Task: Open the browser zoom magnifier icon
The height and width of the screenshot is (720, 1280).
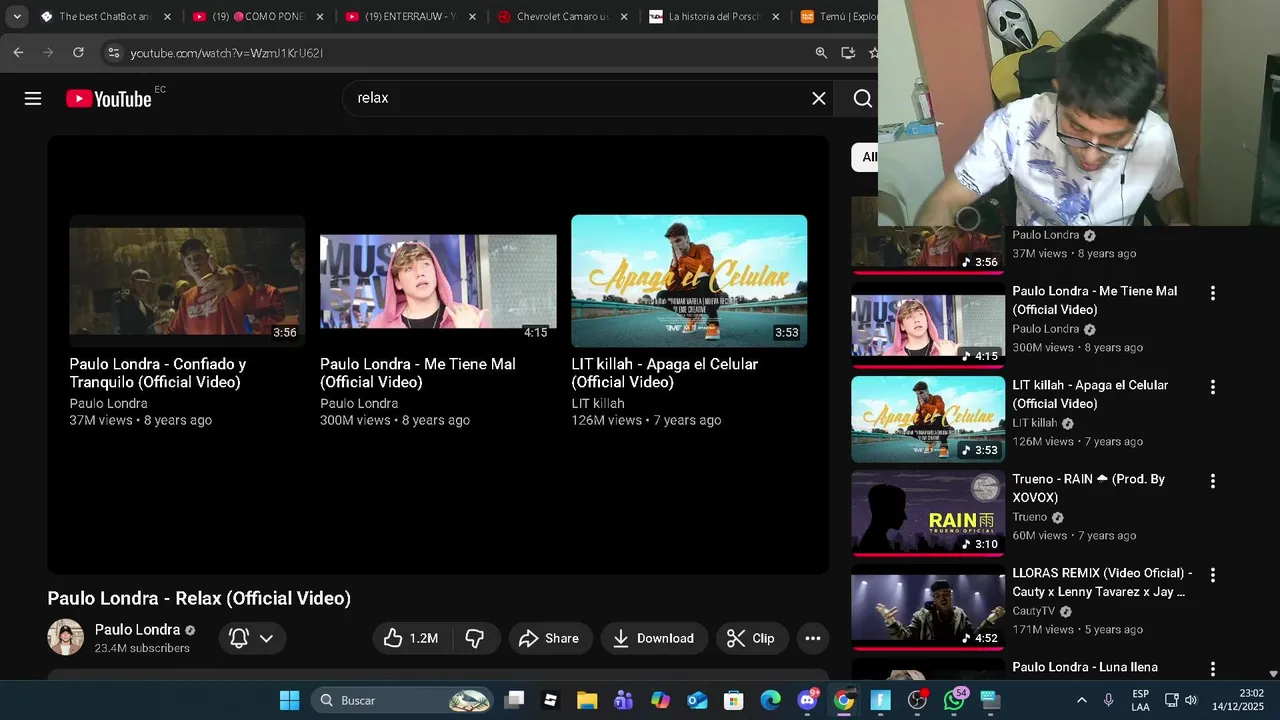Action: pyautogui.click(x=821, y=53)
